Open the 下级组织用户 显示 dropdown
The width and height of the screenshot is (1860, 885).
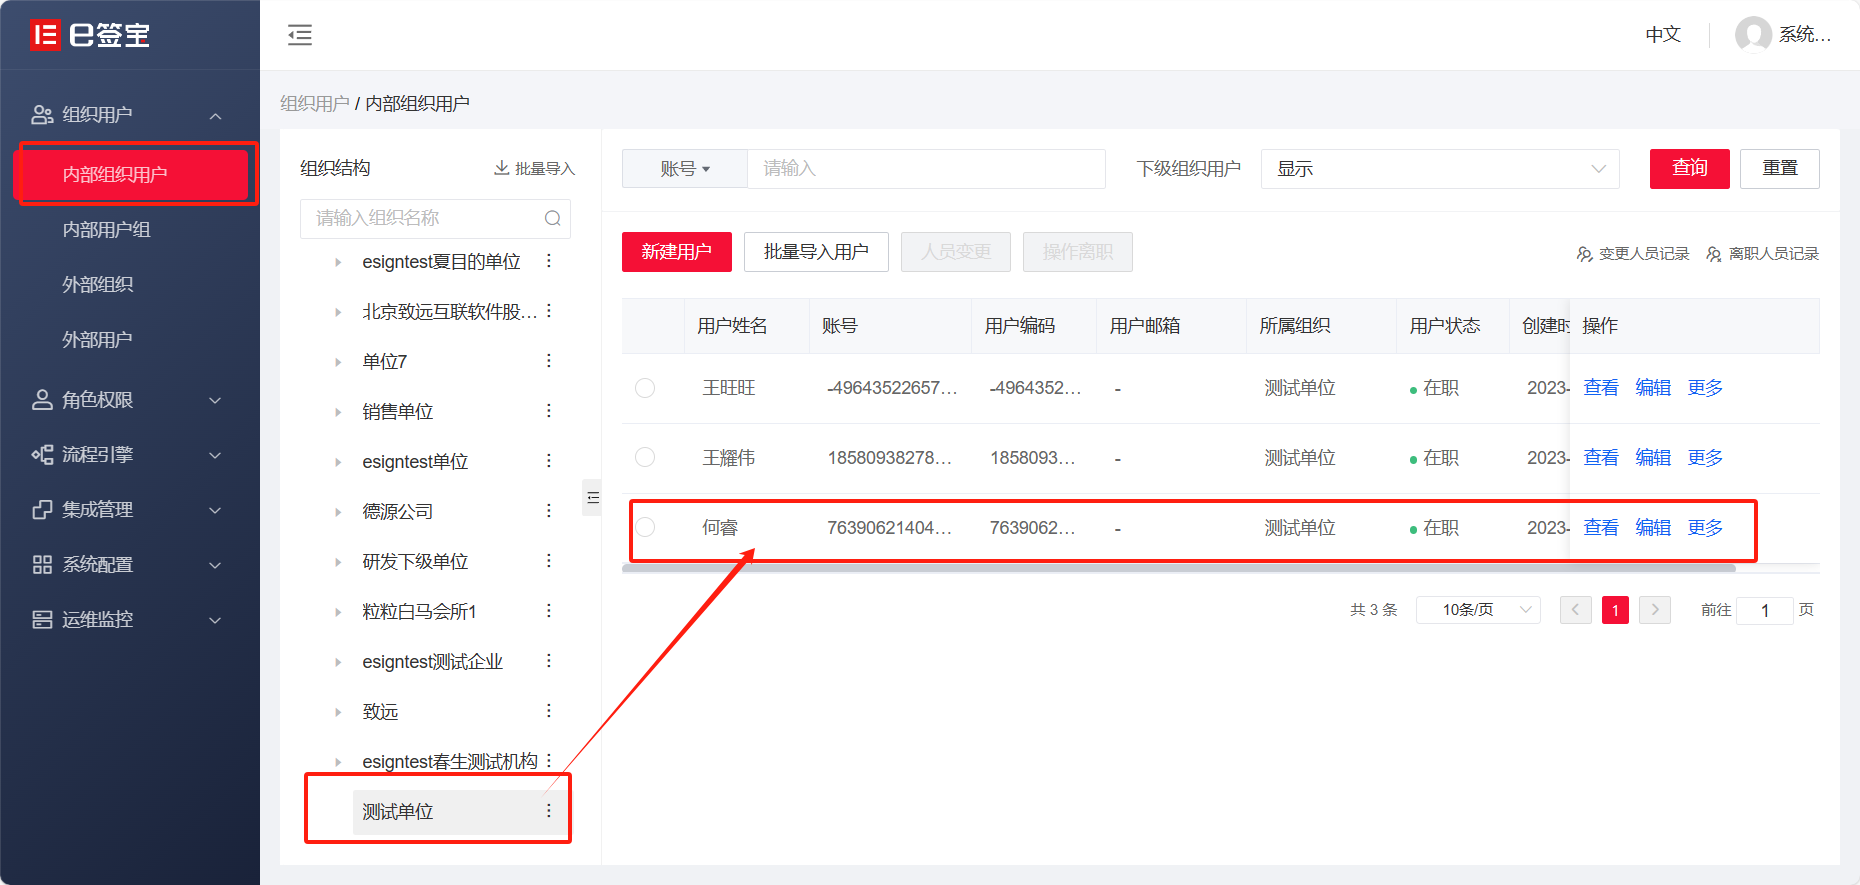click(x=1440, y=169)
